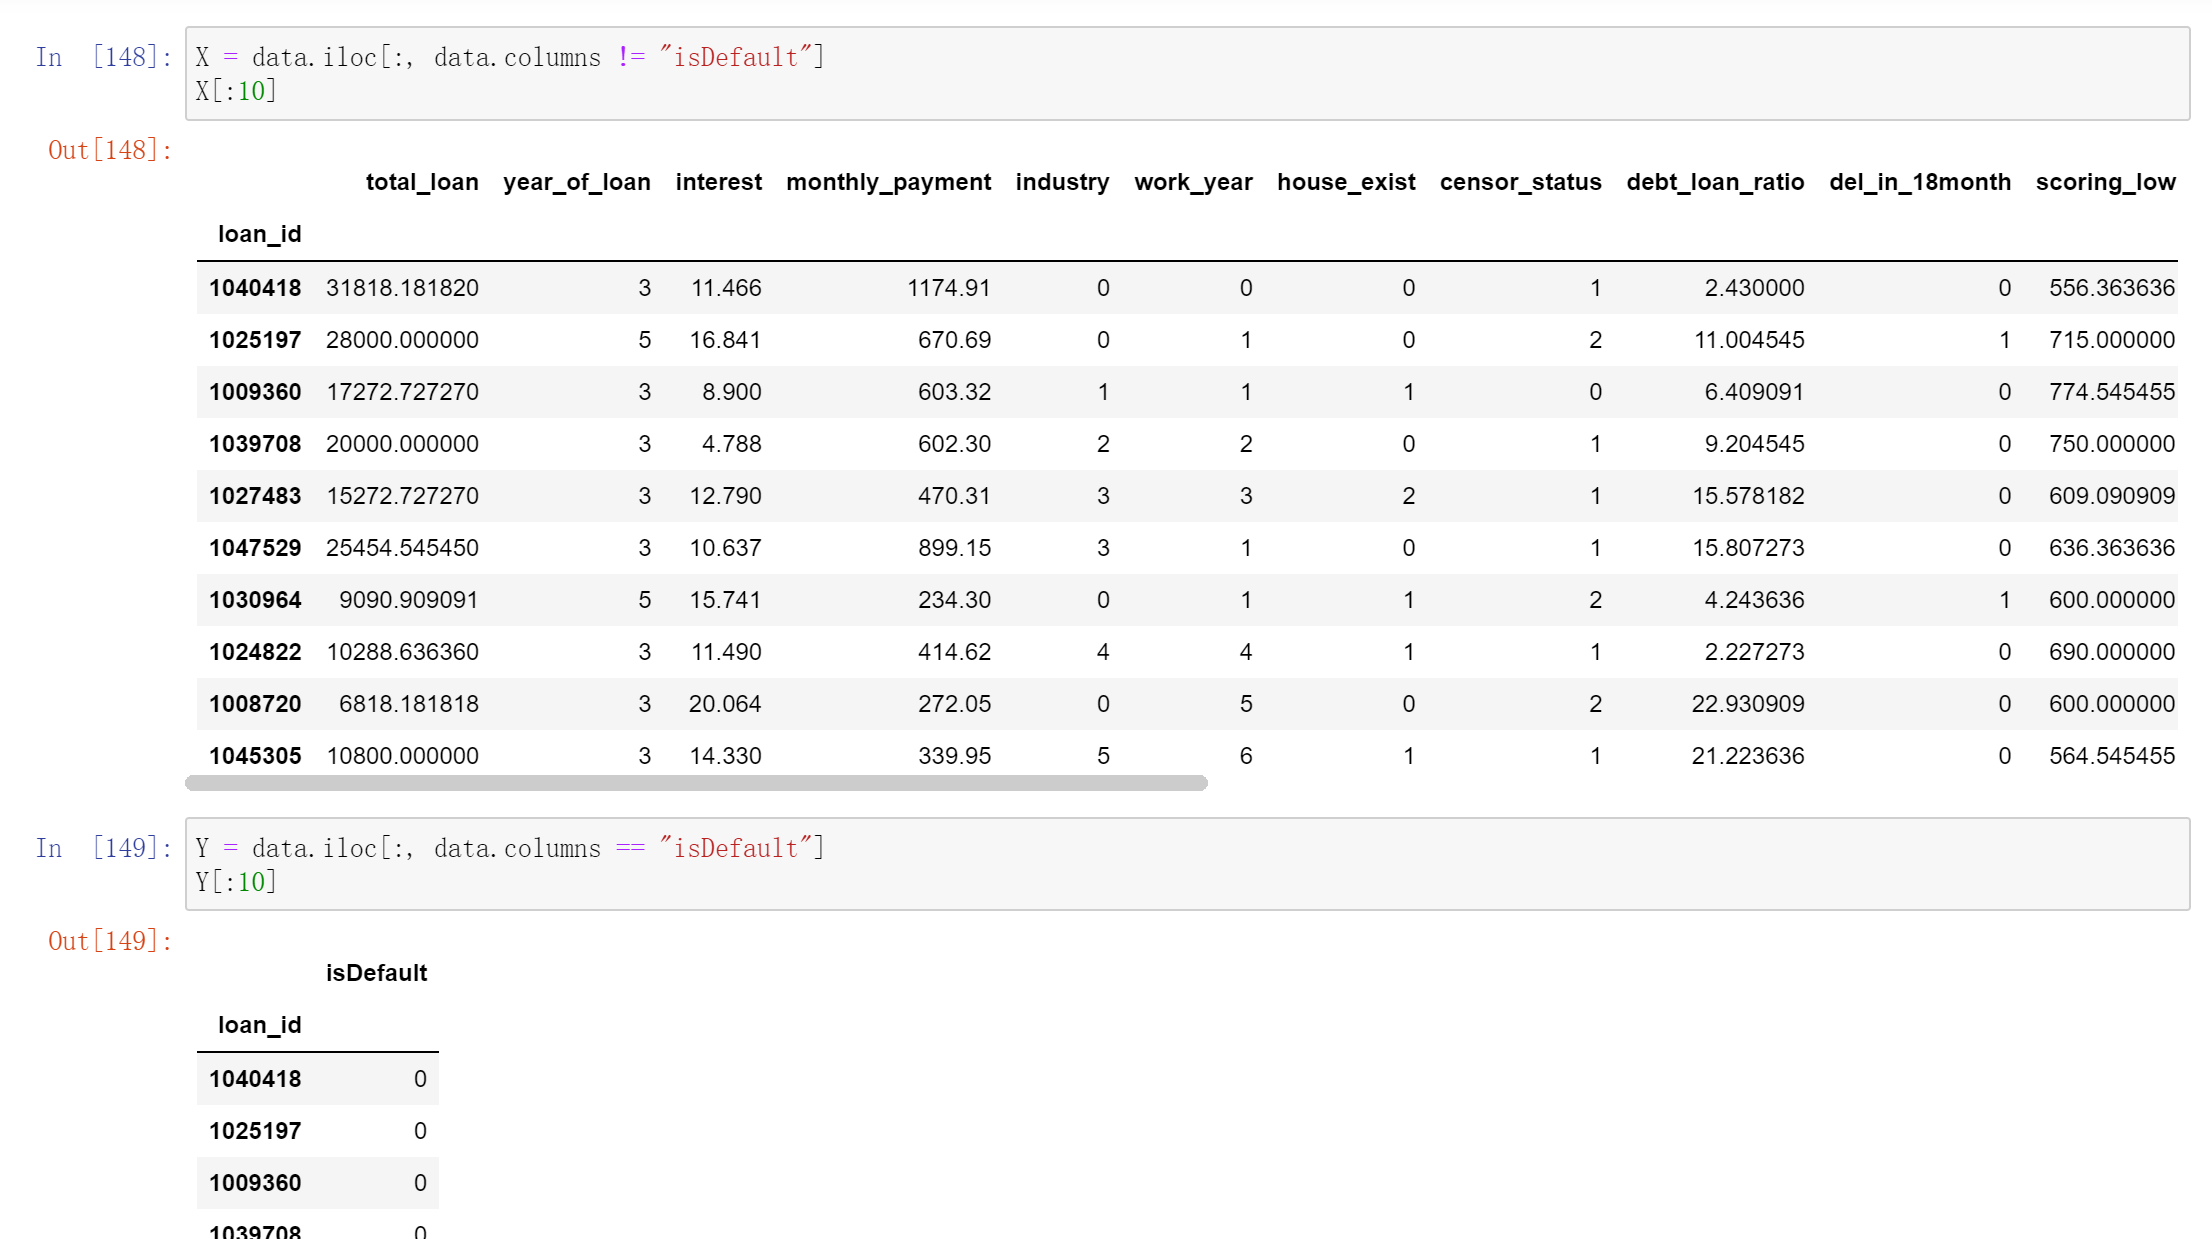Click monthly_payment value 899.15
2212x1239 pixels.
point(954,548)
